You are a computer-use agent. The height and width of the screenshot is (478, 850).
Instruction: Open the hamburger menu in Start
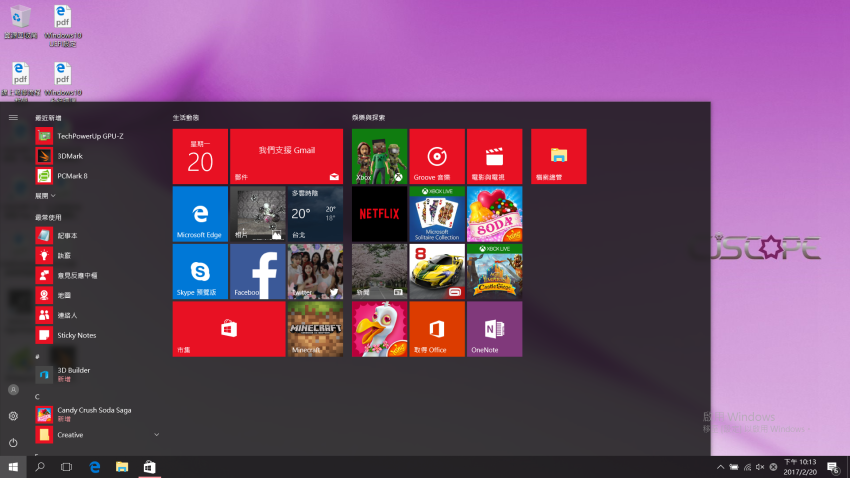click(13, 118)
